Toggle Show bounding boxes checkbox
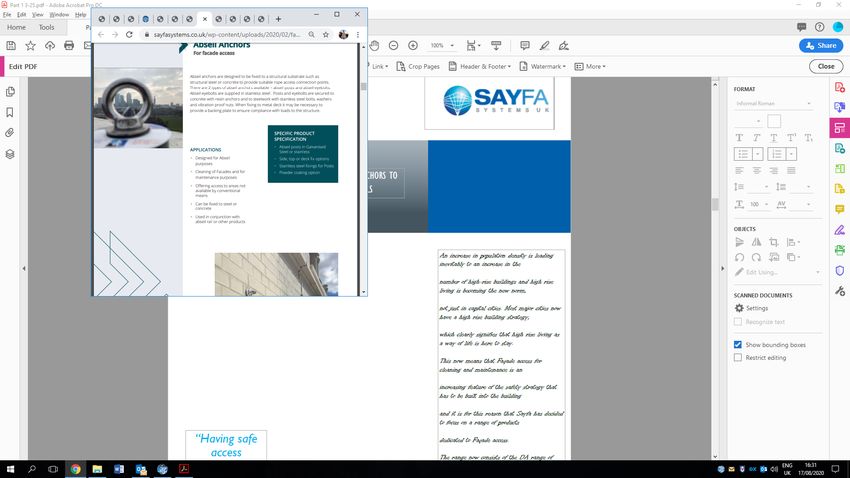850x478 pixels. pos(738,345)
